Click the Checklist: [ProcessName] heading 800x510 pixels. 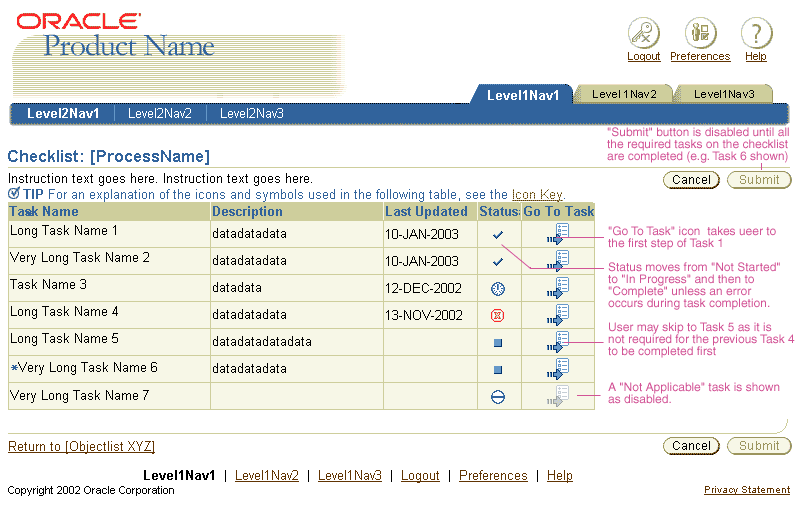[109, 157]
